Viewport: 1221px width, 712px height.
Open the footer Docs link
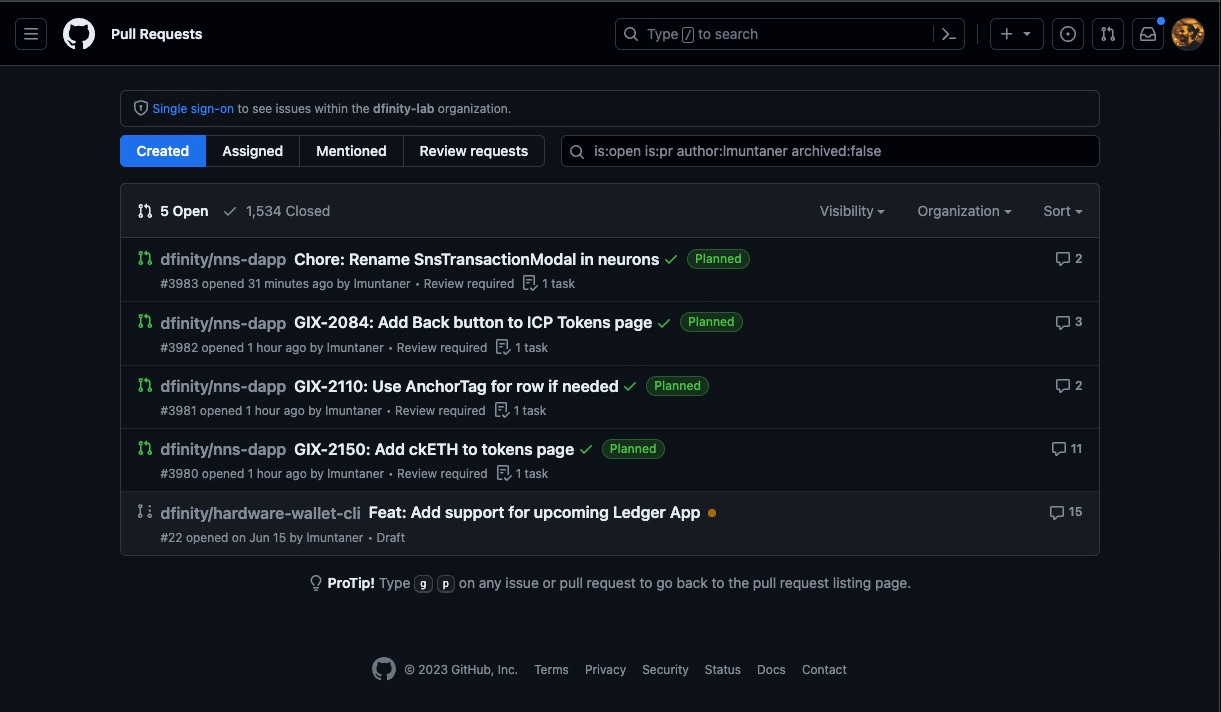pos(771,670)
